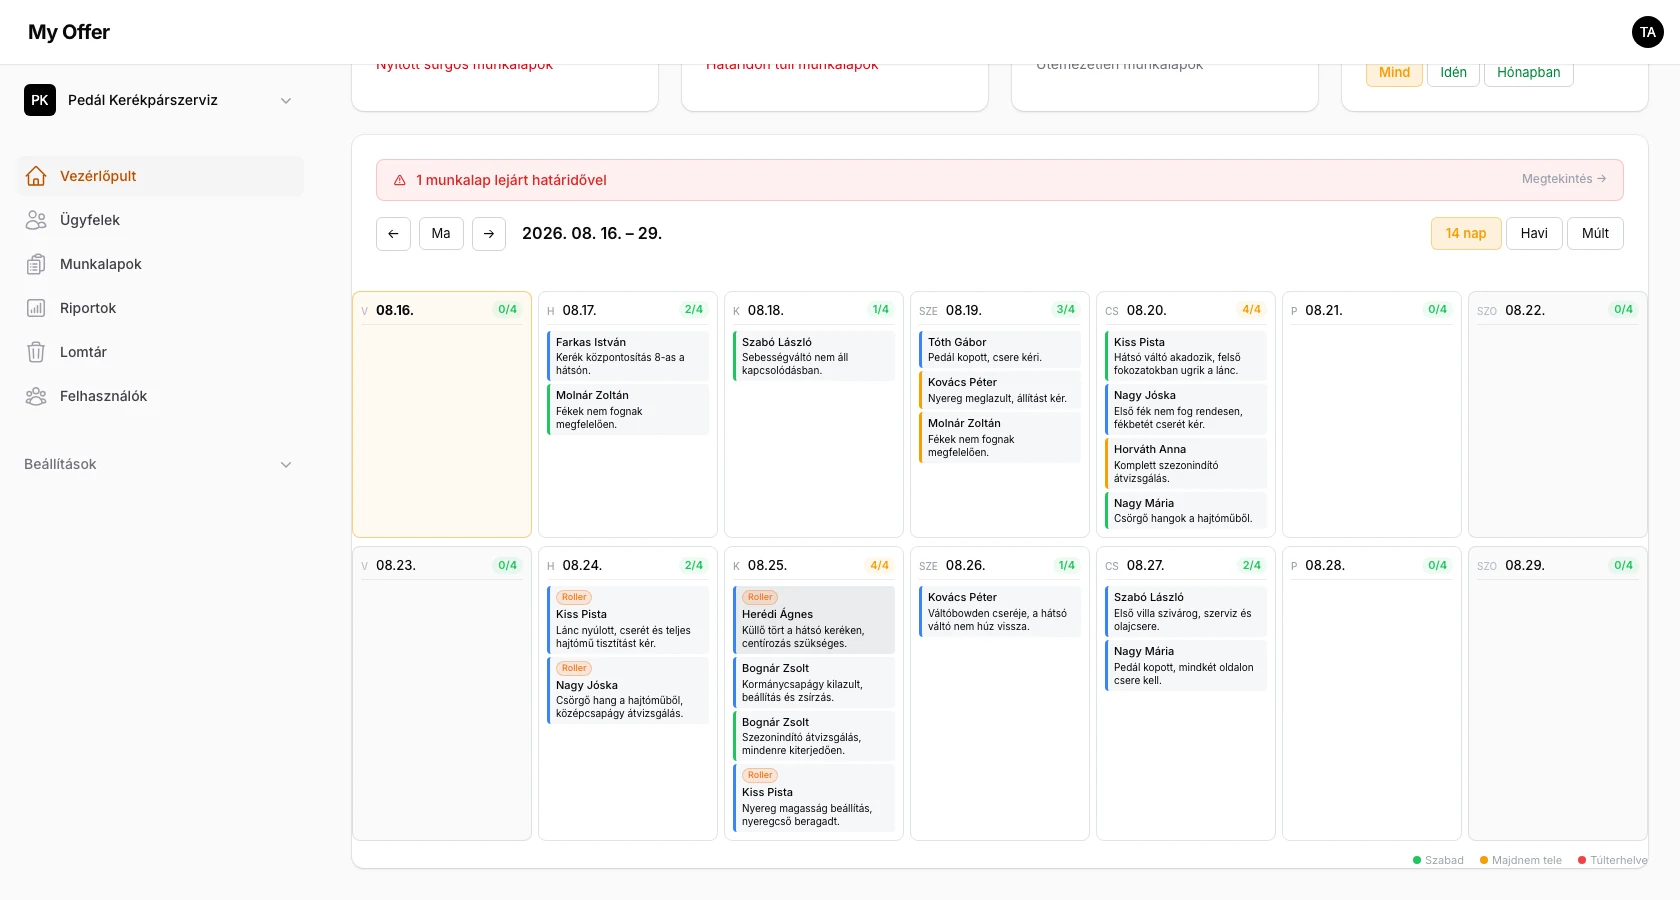Open Herédi Ágnes work order card
The image size is (1680, 900).
(x=814, y=620)
